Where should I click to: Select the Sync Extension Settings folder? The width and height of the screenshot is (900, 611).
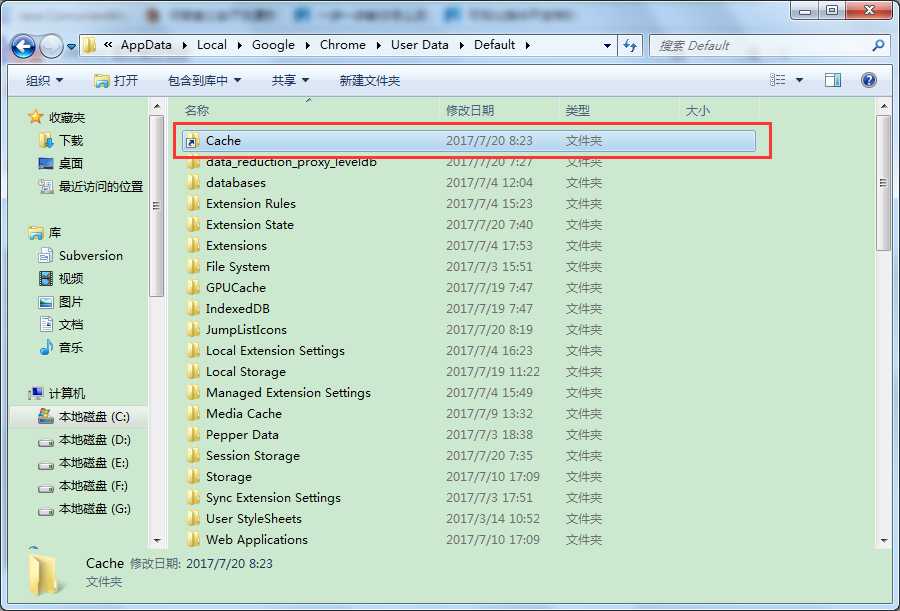(x=273, y=497)
